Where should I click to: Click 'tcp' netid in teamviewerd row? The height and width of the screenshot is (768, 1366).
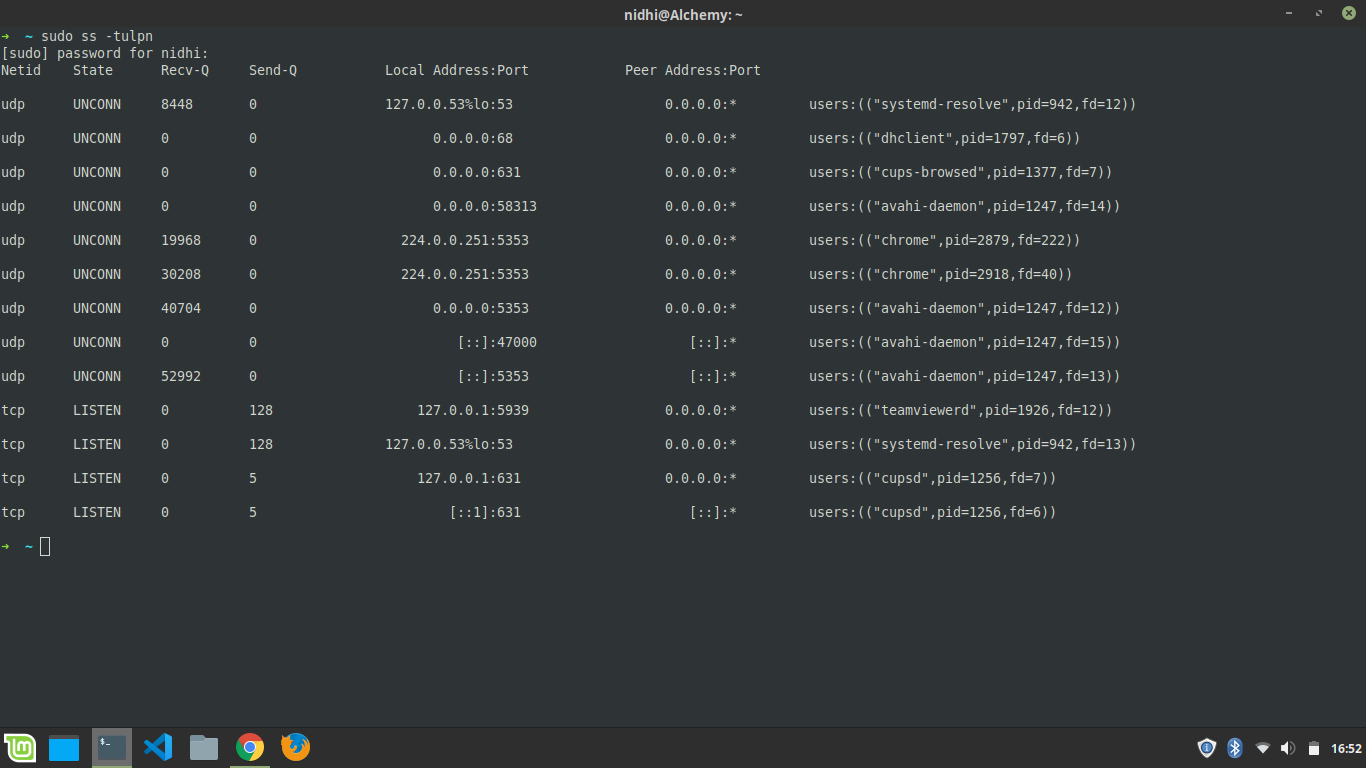pos(13,410)
